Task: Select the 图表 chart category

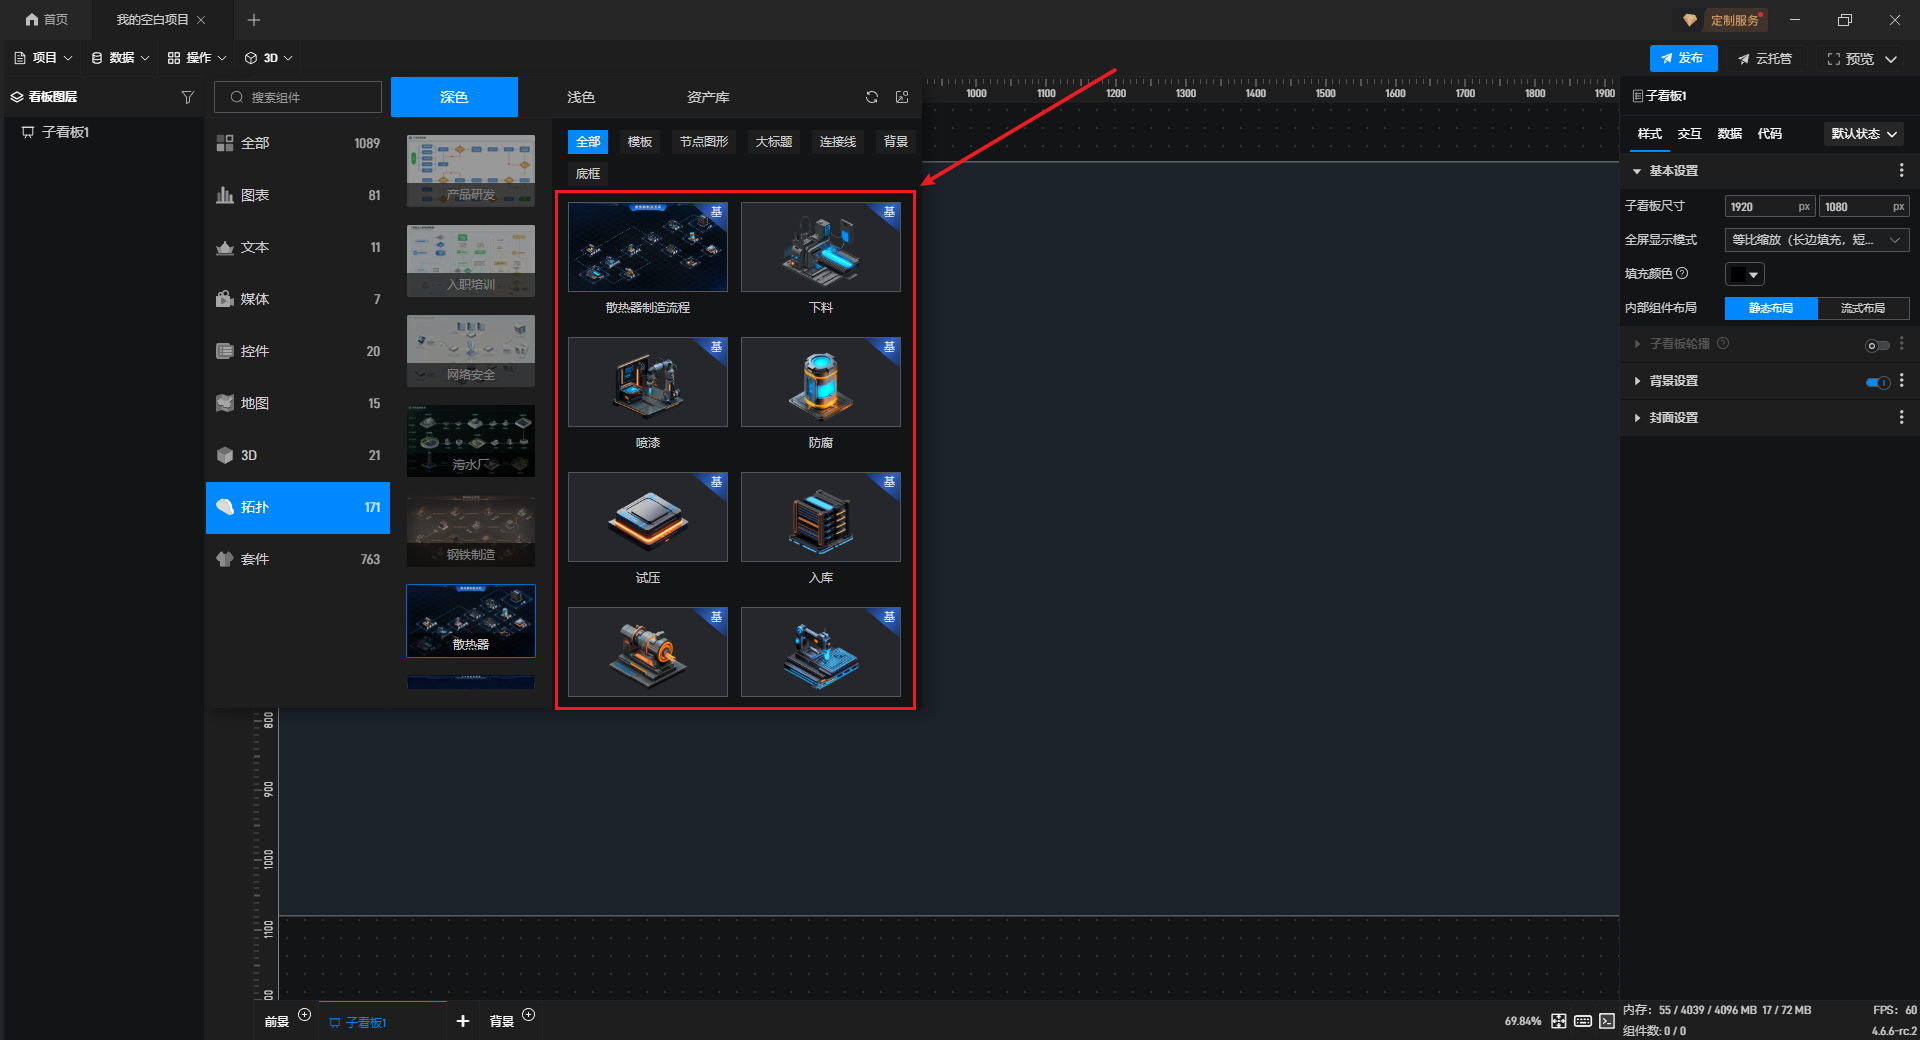Action: [298, 195]
